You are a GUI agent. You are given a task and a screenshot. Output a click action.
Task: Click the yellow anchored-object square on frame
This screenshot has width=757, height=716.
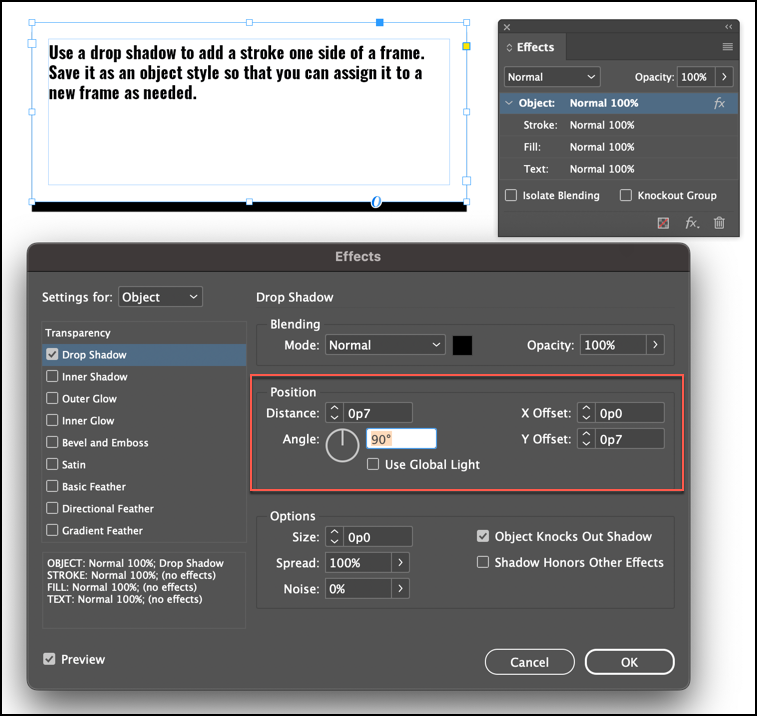[x=466, y=46]
